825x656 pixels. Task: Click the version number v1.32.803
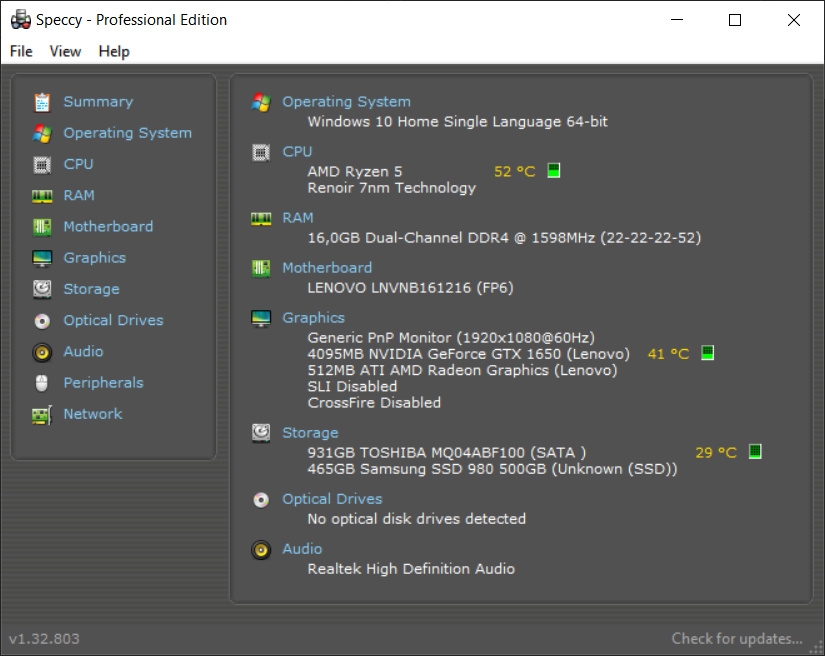pos(44,639)
